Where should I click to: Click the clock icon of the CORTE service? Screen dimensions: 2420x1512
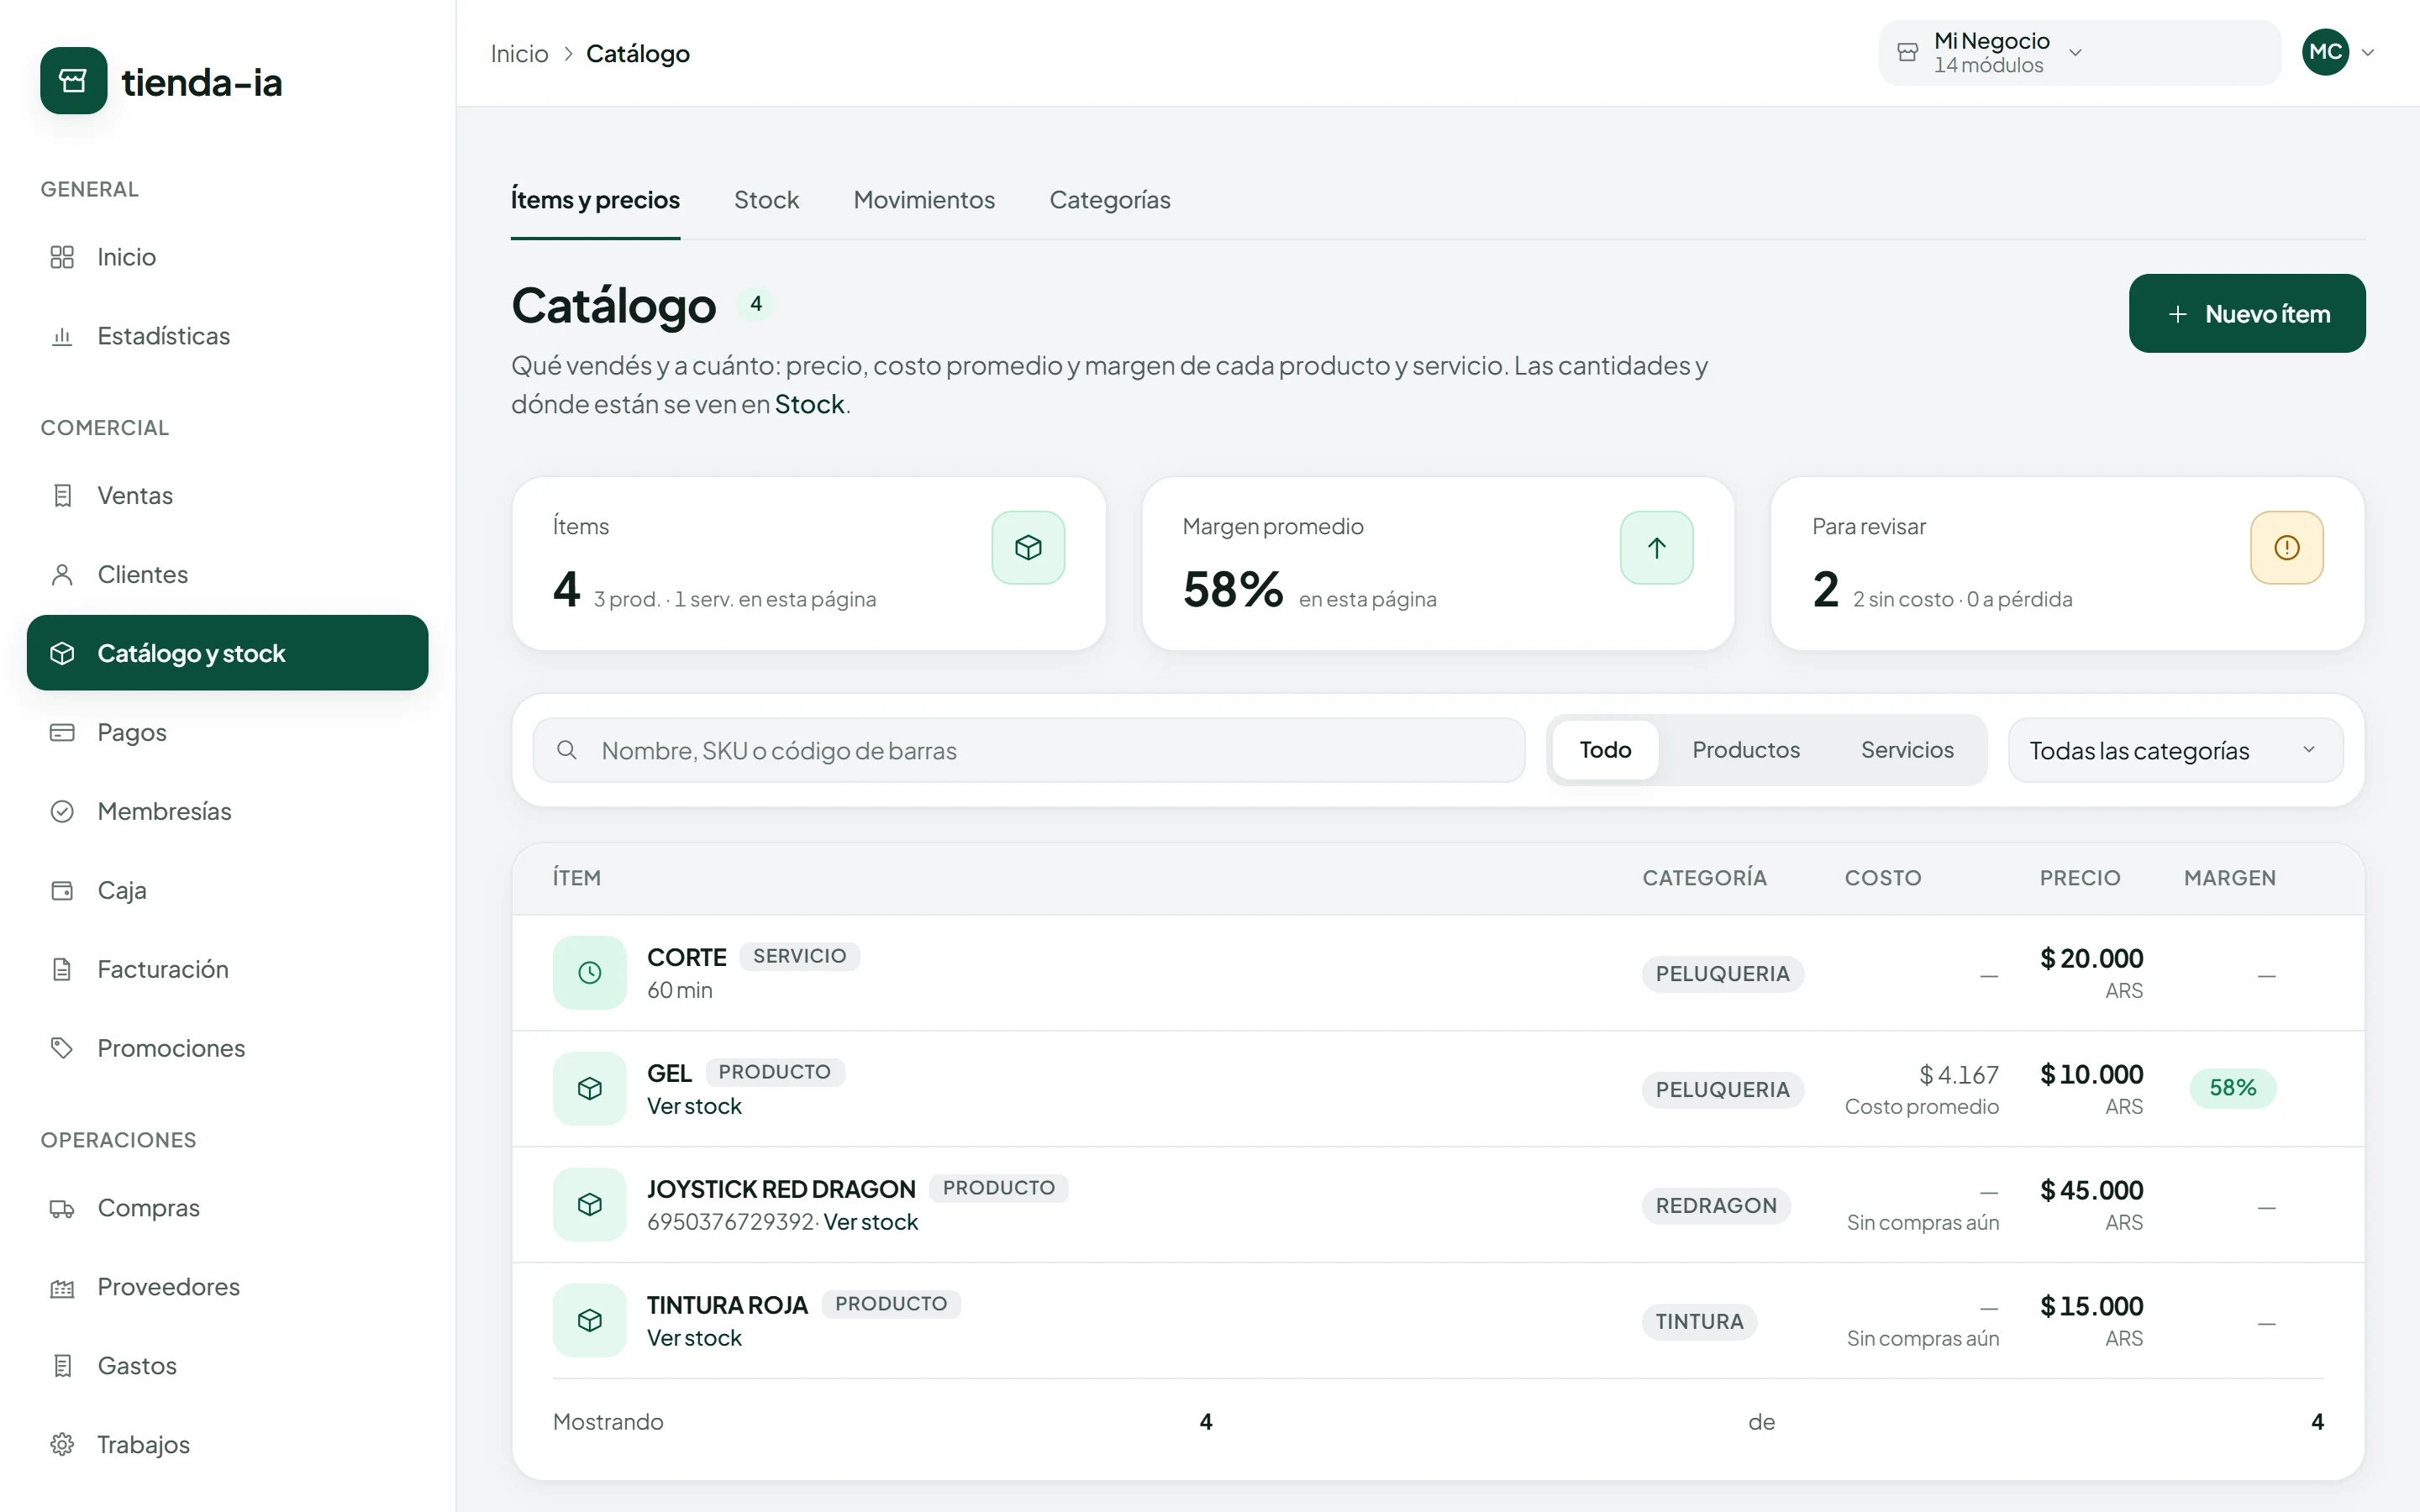coord(590,973)
